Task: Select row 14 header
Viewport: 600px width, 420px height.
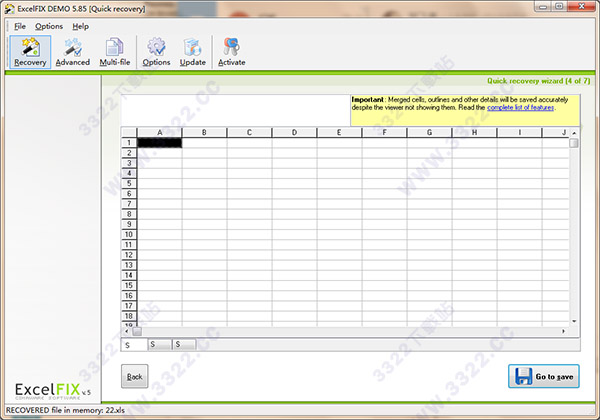Action: [x=129, y=275]
